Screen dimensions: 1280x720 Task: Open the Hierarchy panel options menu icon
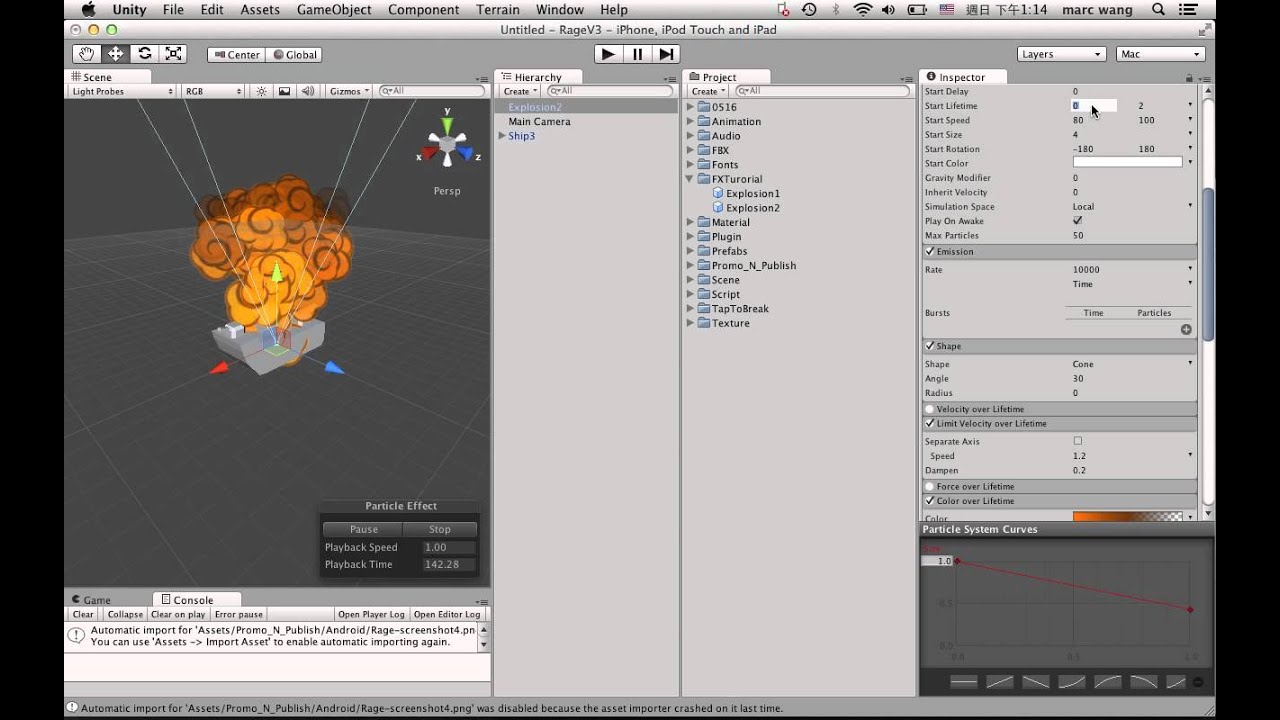671,77
